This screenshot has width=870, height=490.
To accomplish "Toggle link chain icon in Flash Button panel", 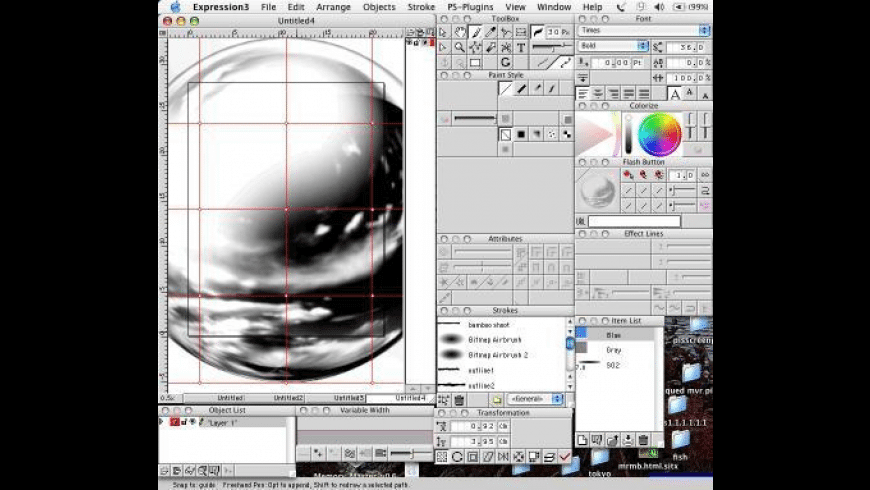I will click(x=705, y=175).
